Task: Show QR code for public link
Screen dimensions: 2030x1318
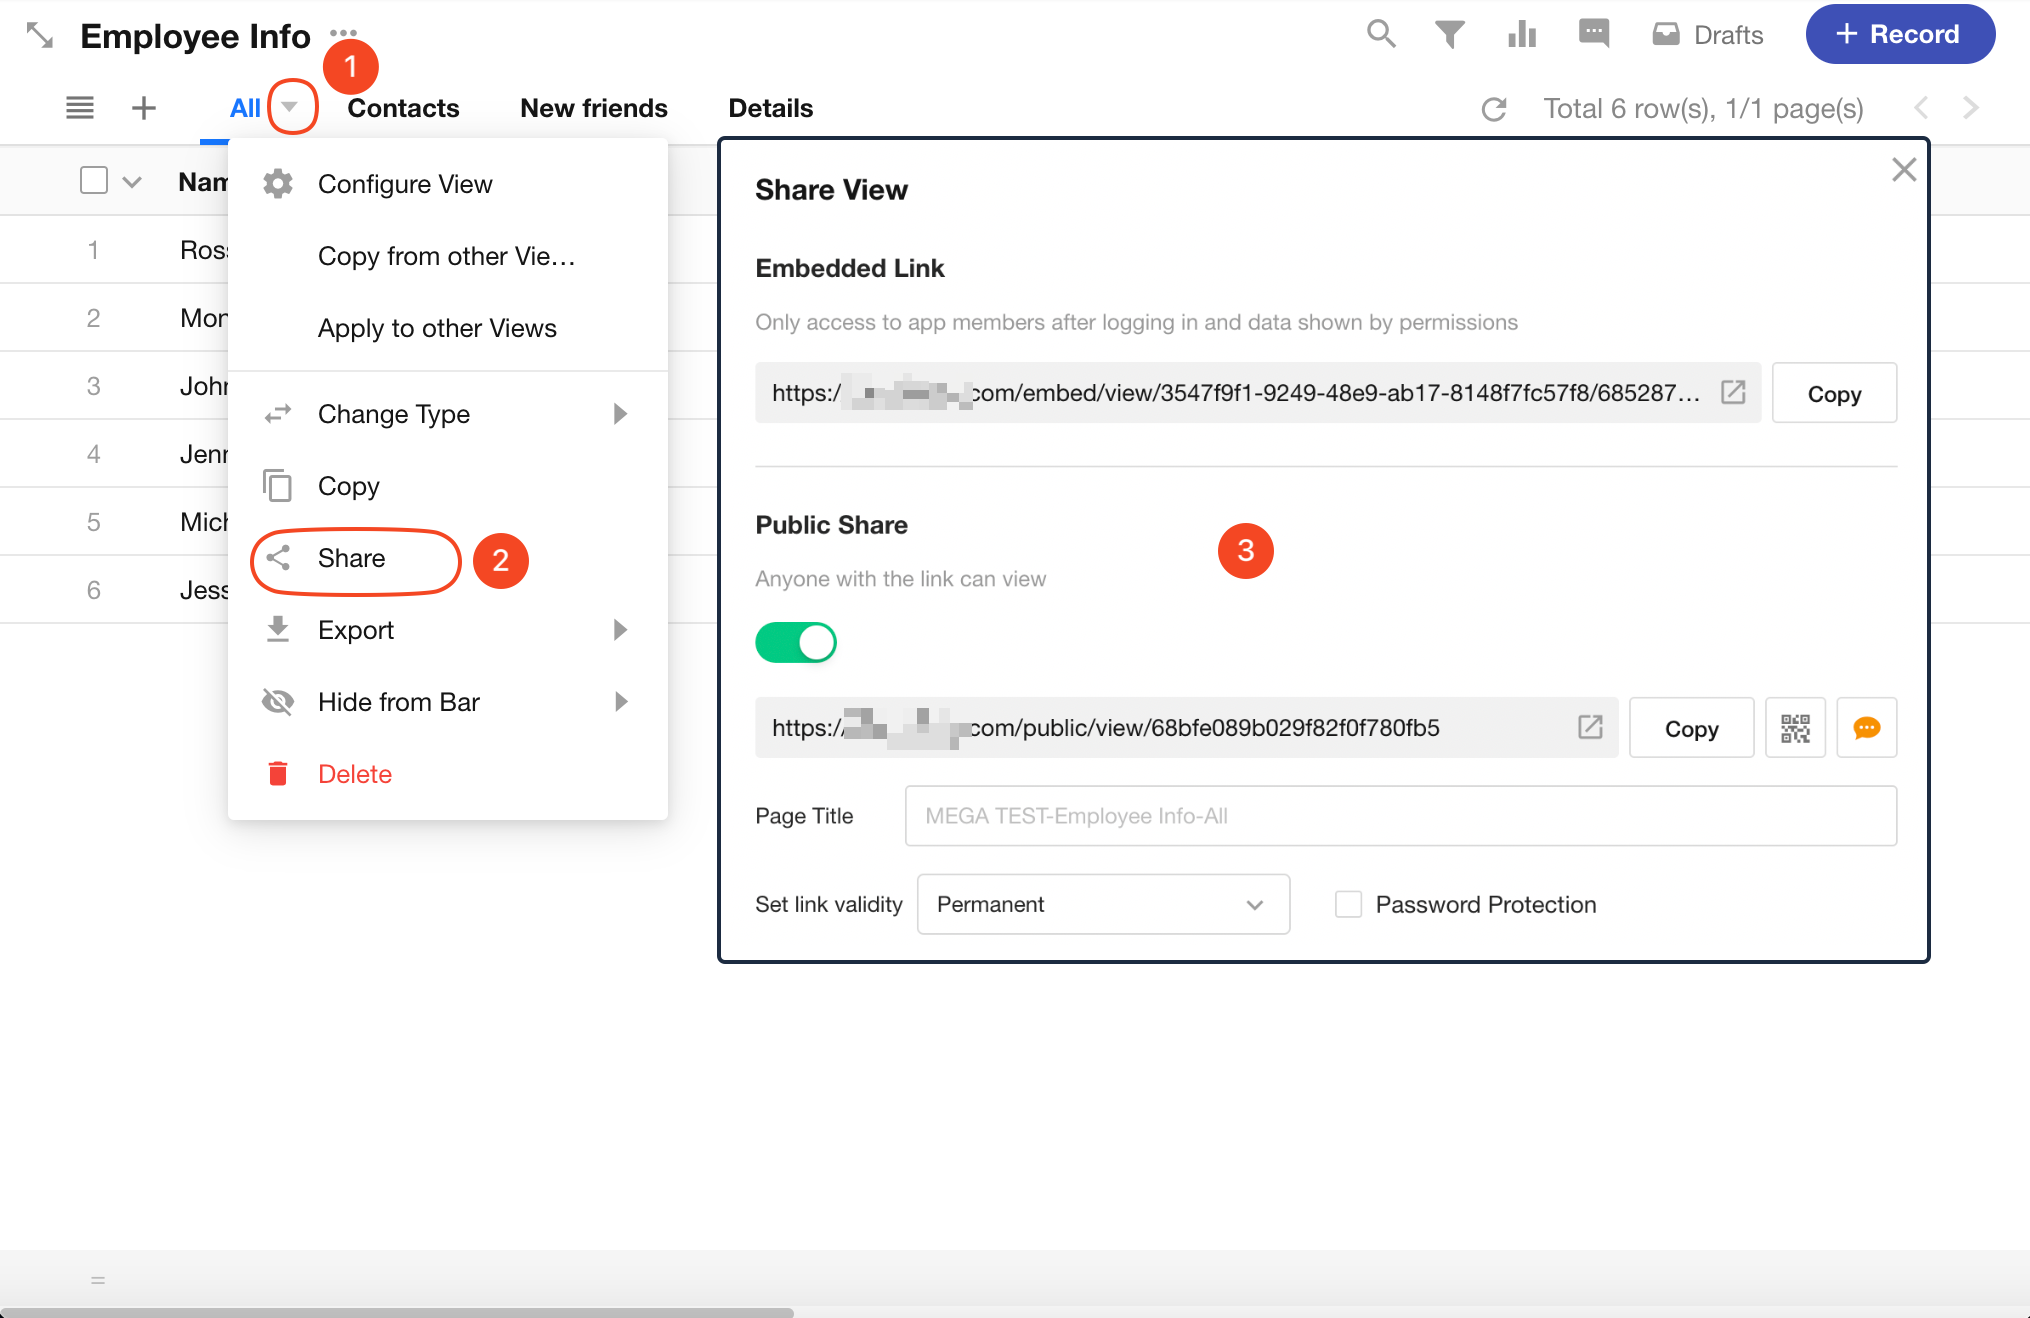Action: 1795,728
